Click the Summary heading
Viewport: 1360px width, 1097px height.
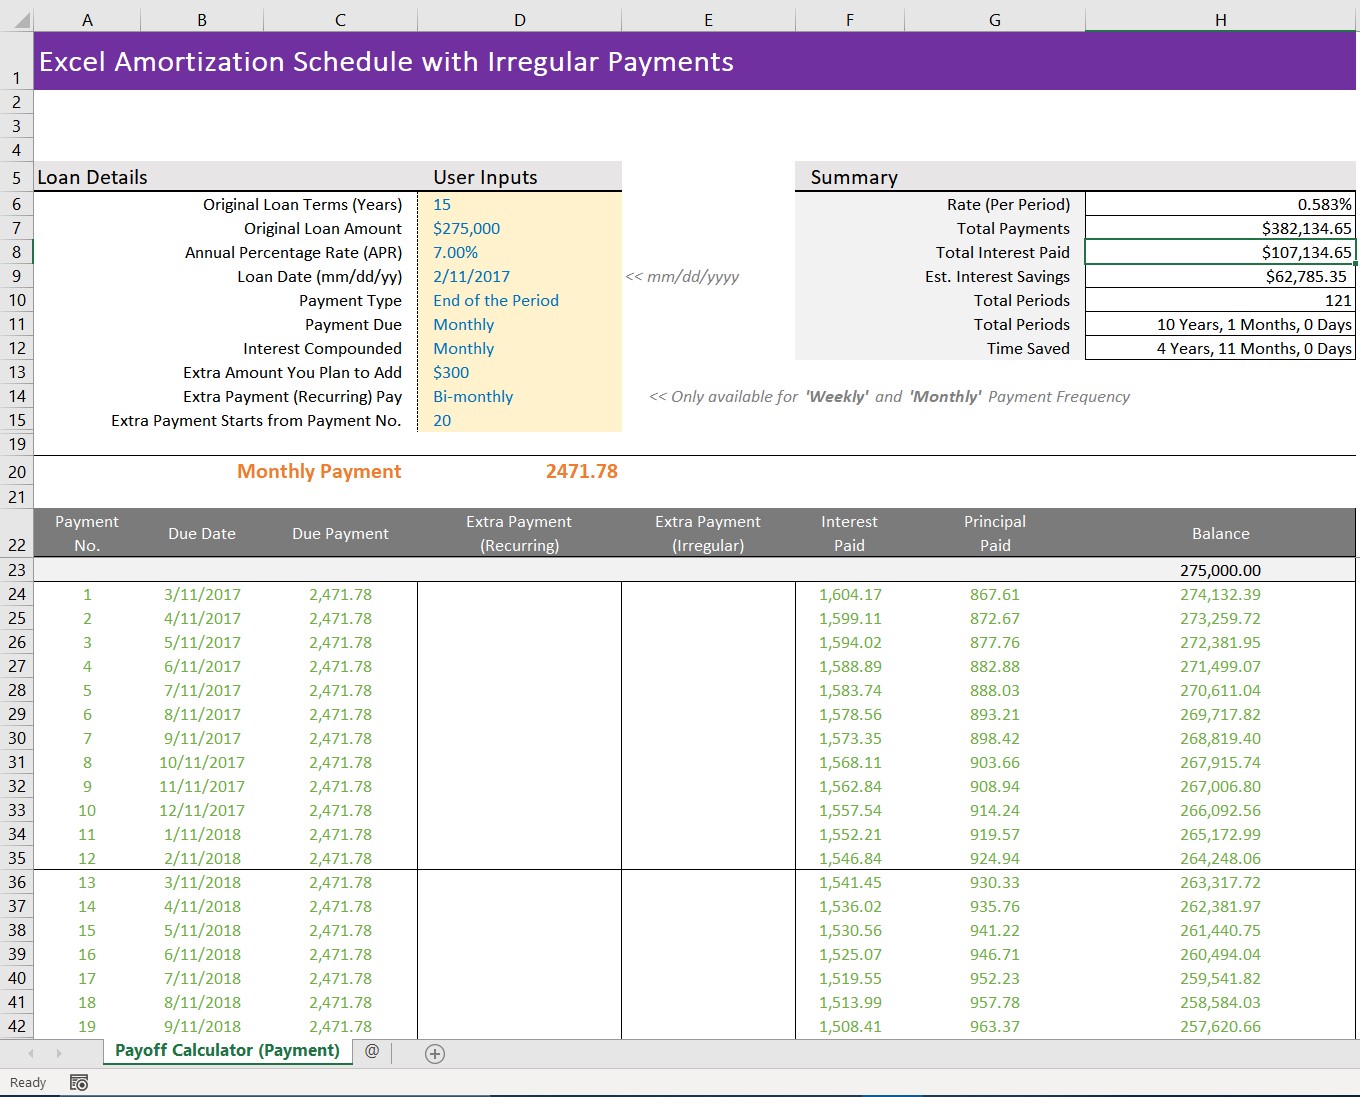pyautogui.click(x=854, y=177)
